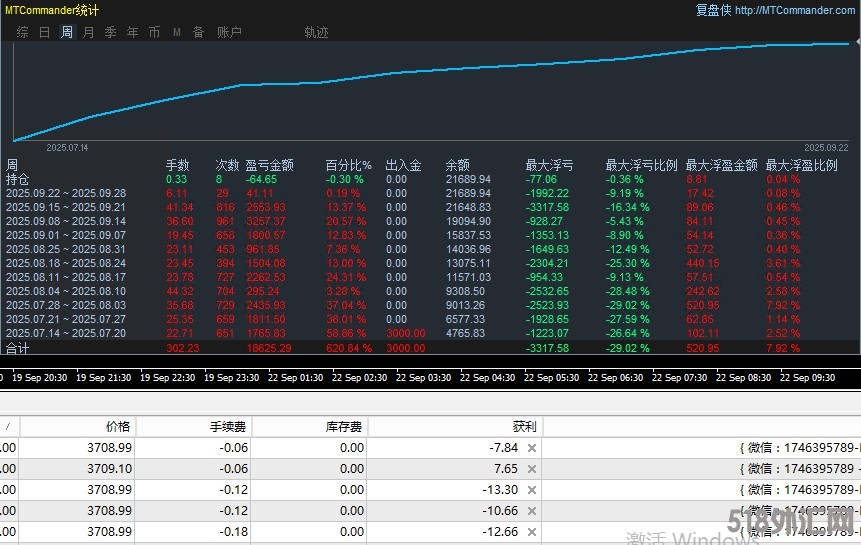Click X beside the -12.66 profit order
The height and width of the screenshot is (545, 861).
pyautogui.click(x=532, y=532)
